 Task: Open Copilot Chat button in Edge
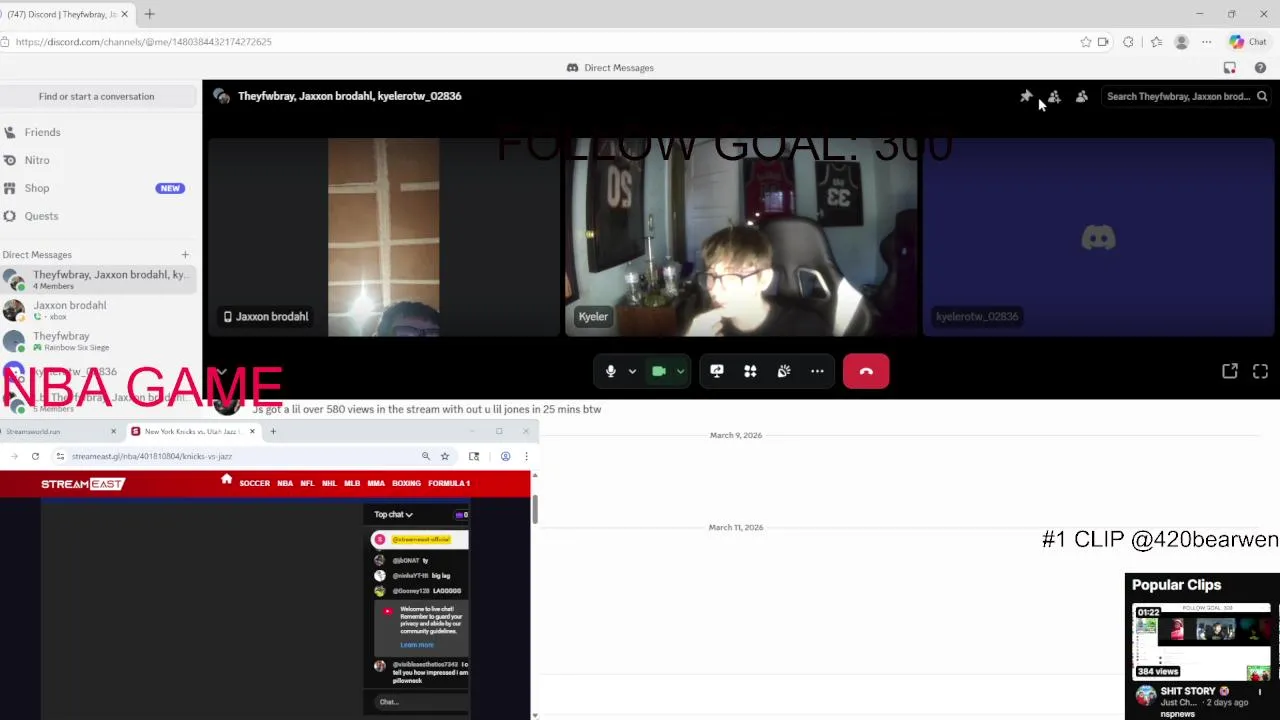point(1248,42)
